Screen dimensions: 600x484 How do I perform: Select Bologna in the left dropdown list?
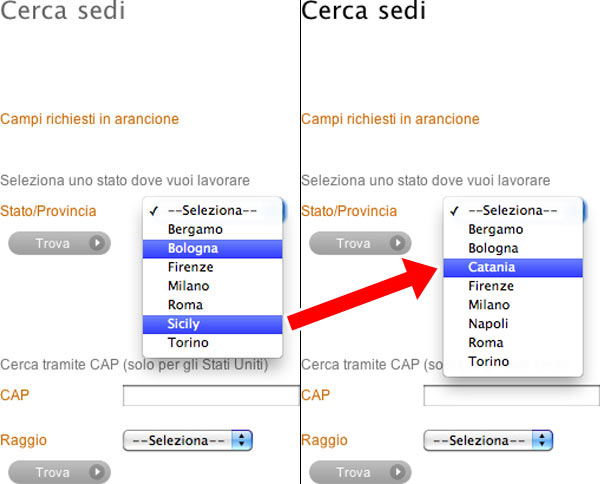(212, 248)
